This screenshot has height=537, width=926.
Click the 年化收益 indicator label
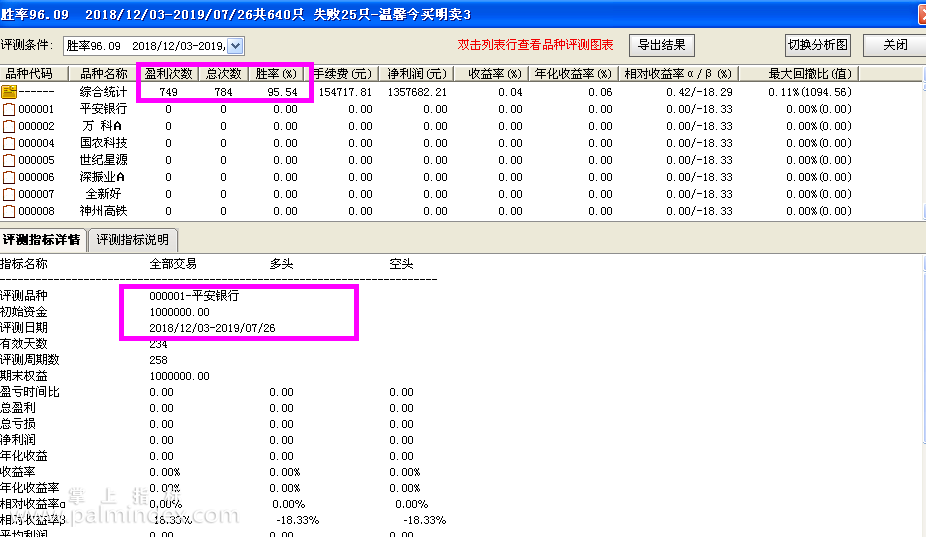(24, 456)
